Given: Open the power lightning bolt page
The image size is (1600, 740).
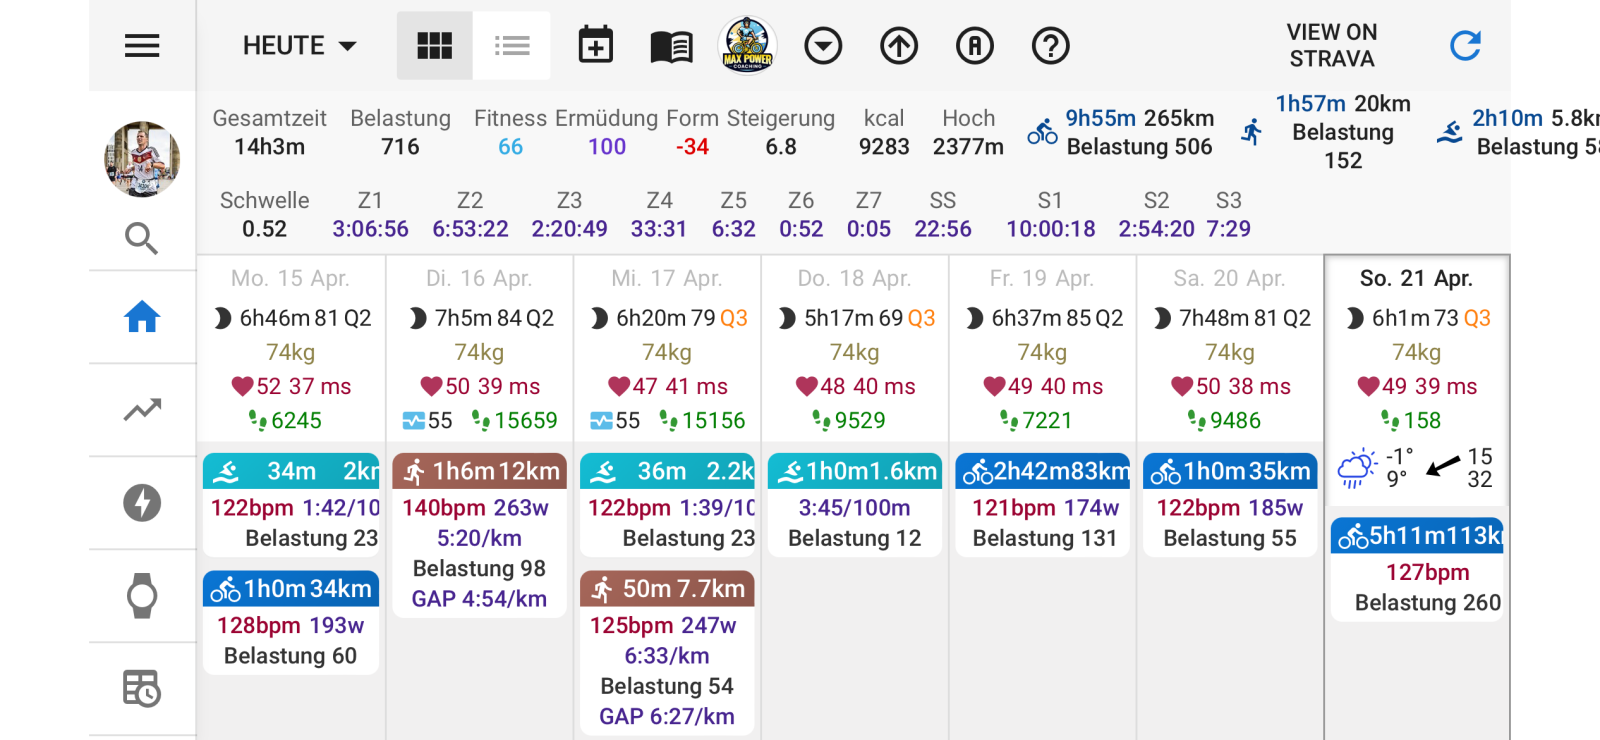Looking at the screenshot, I should pyautogui.click(x=142, y=503).
